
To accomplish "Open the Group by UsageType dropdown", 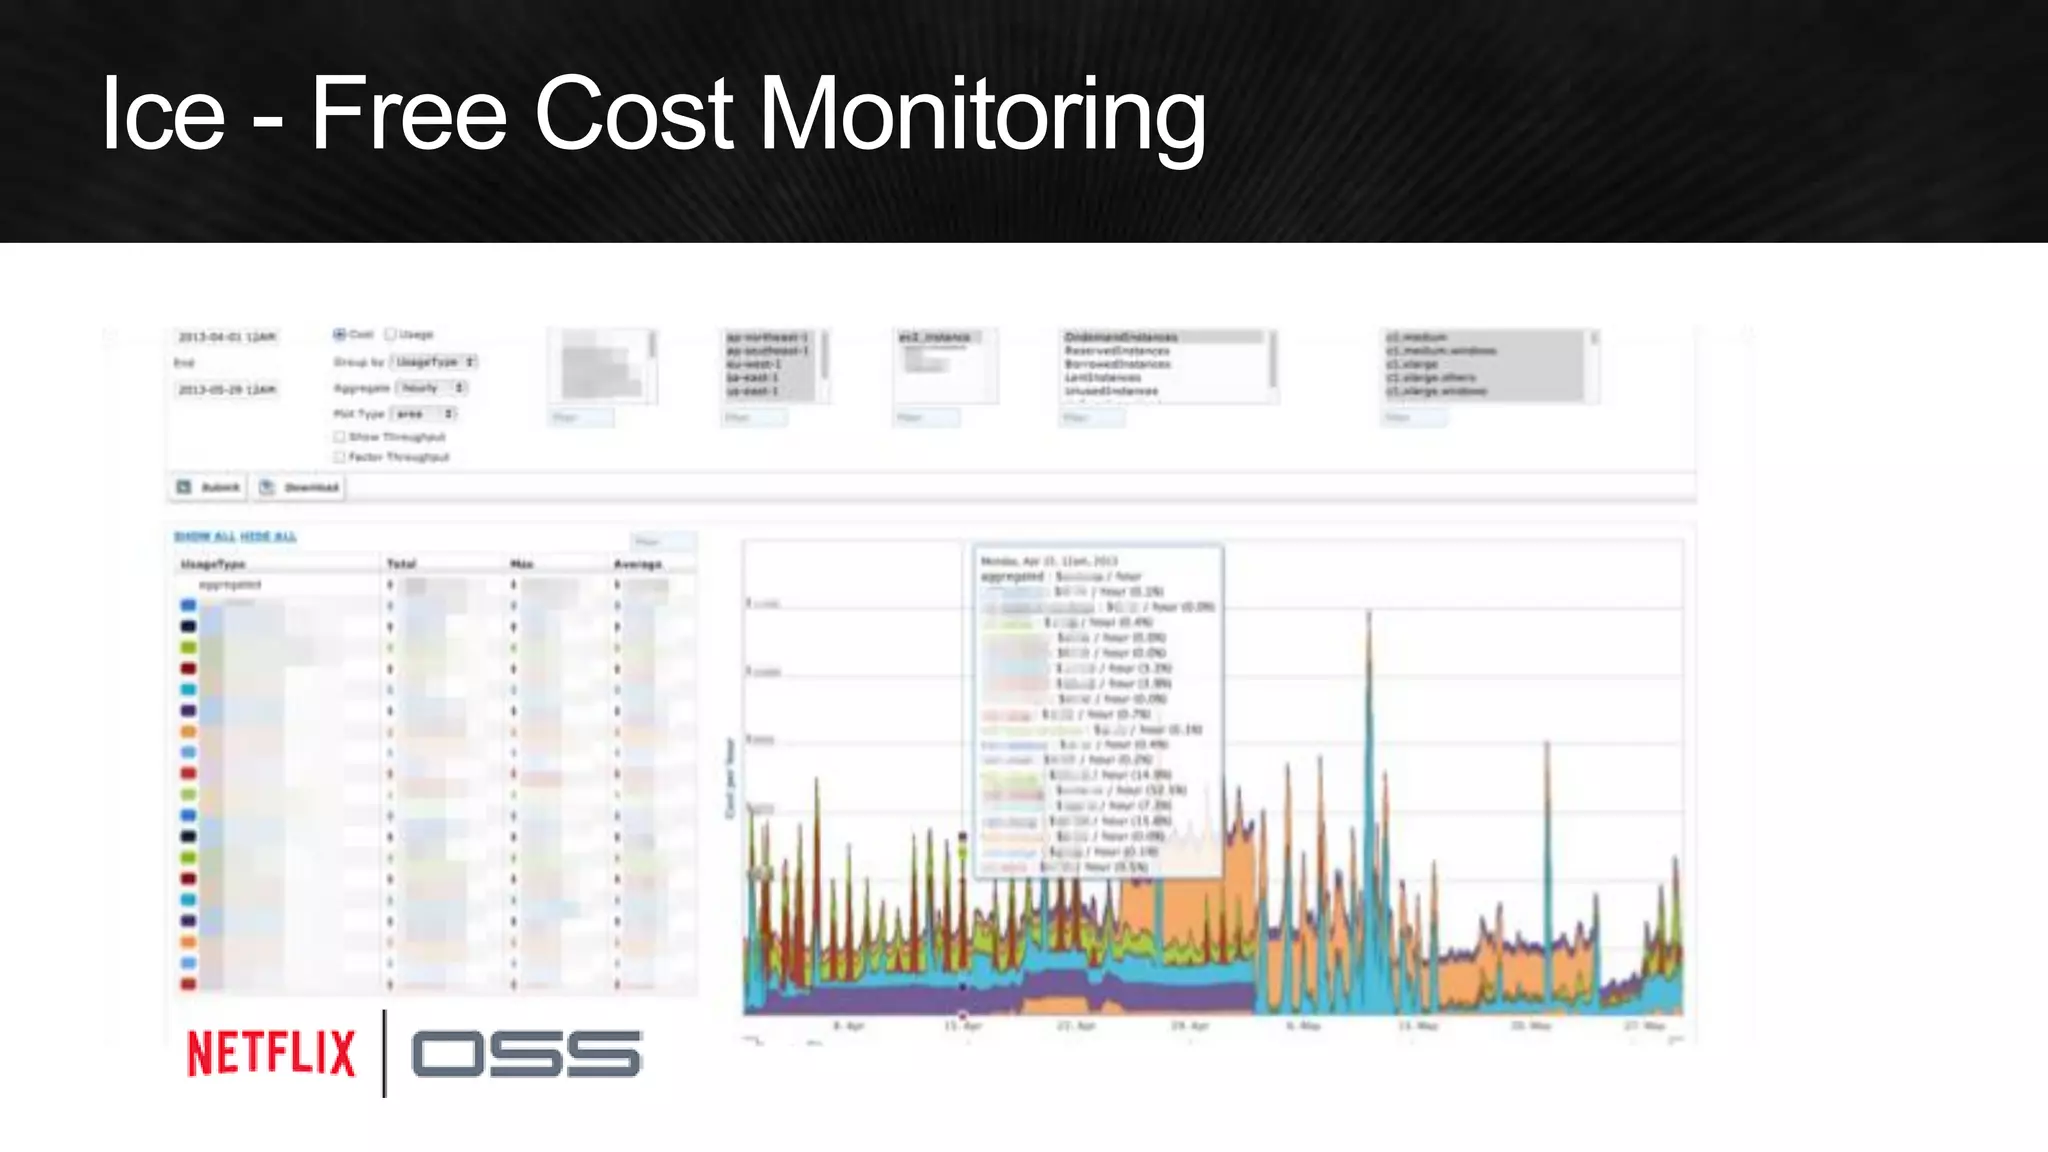I will (x=434, y=361).
